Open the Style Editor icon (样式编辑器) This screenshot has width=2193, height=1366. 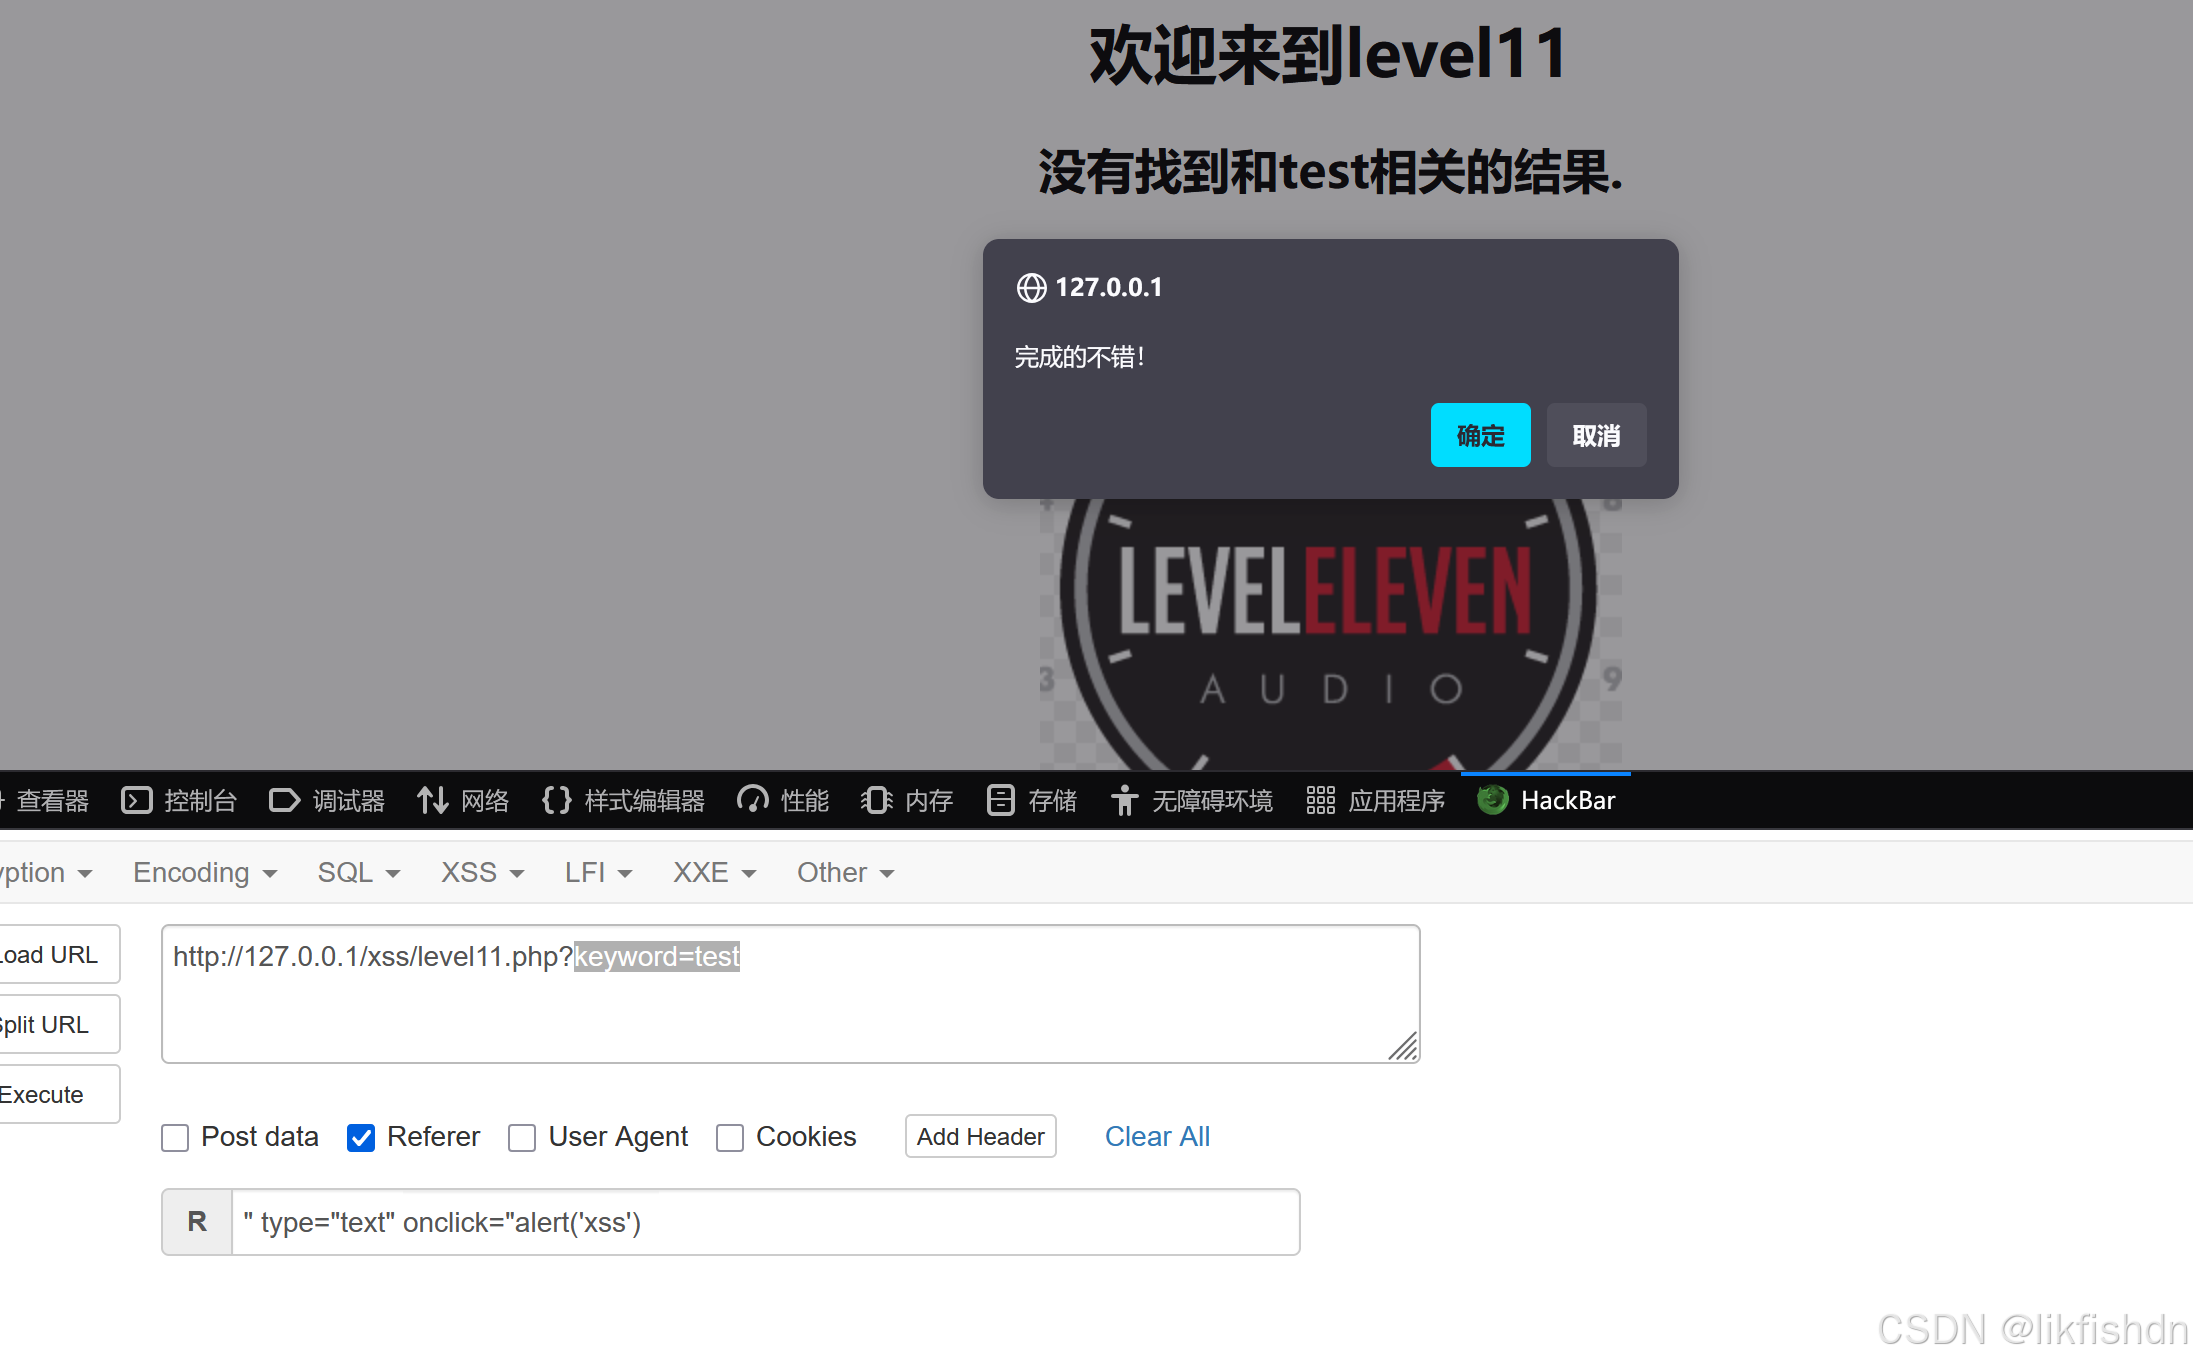click(556, 801)
